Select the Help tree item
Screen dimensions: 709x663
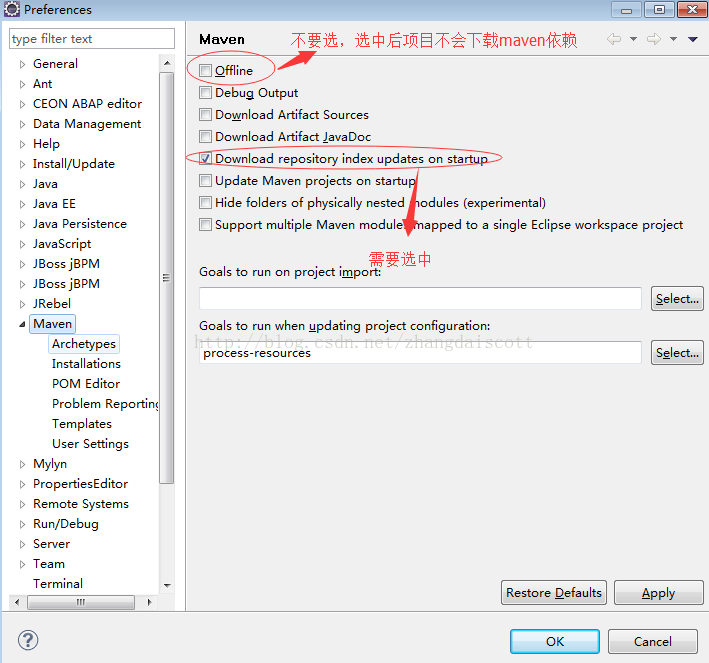pyautogui.click(x=46, y=144)
